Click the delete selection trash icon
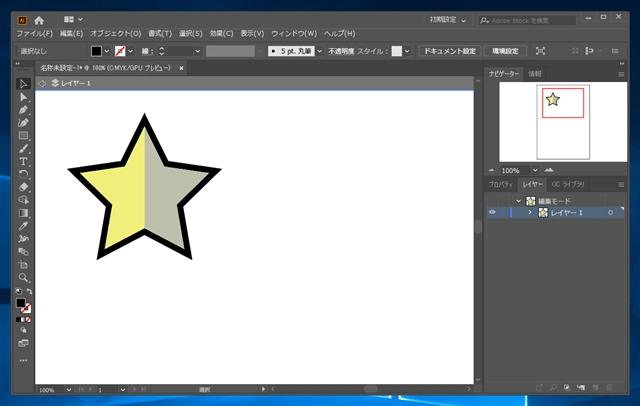This screenshot has width=640, height=406. coord(609,387)
